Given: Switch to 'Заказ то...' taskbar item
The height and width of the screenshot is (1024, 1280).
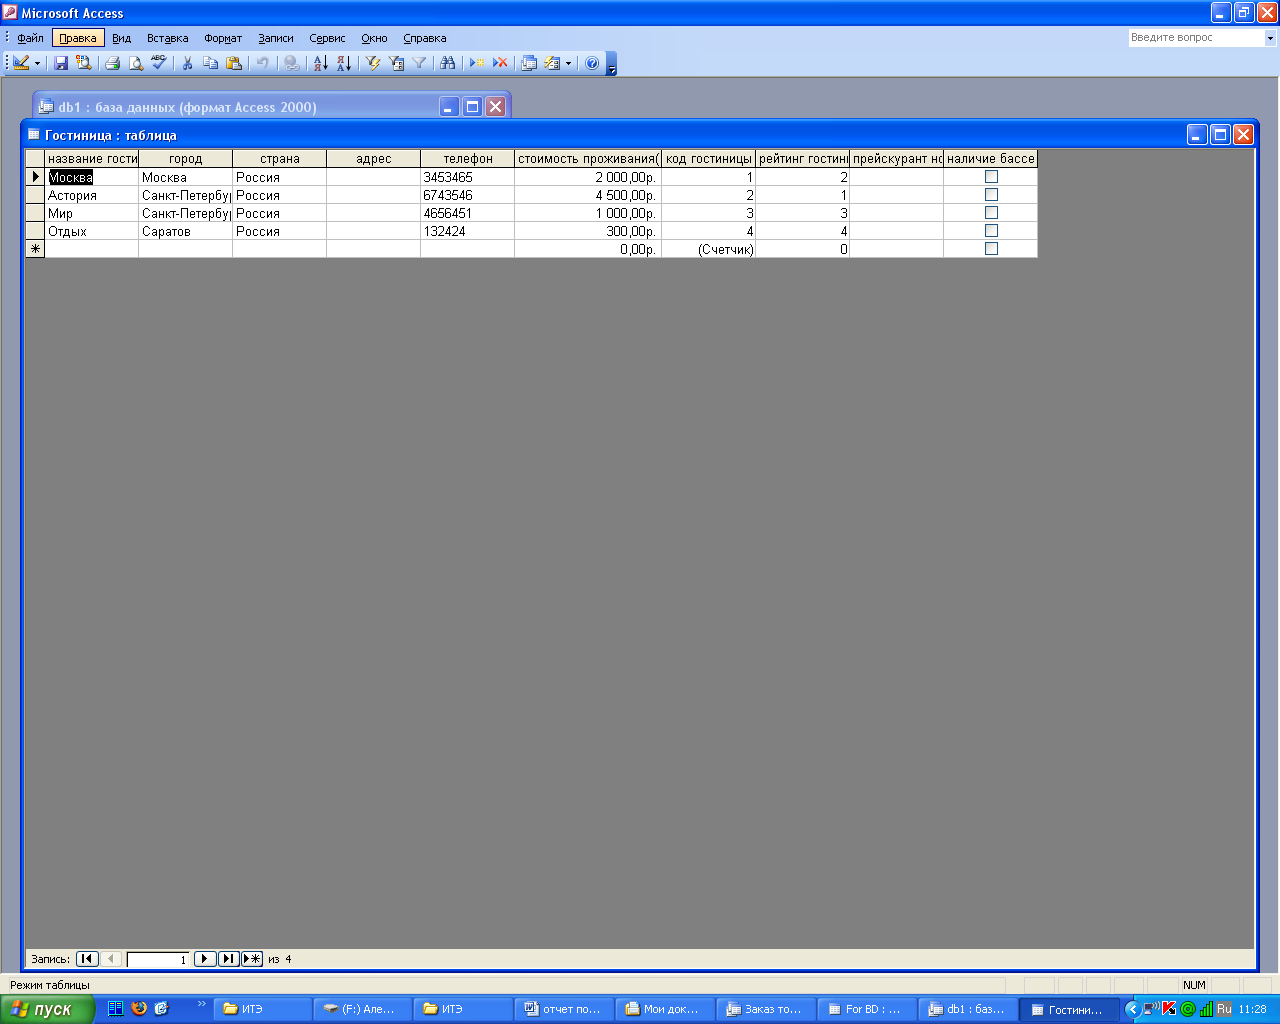Looking at the screenshot, I should tap(766, 1009).
